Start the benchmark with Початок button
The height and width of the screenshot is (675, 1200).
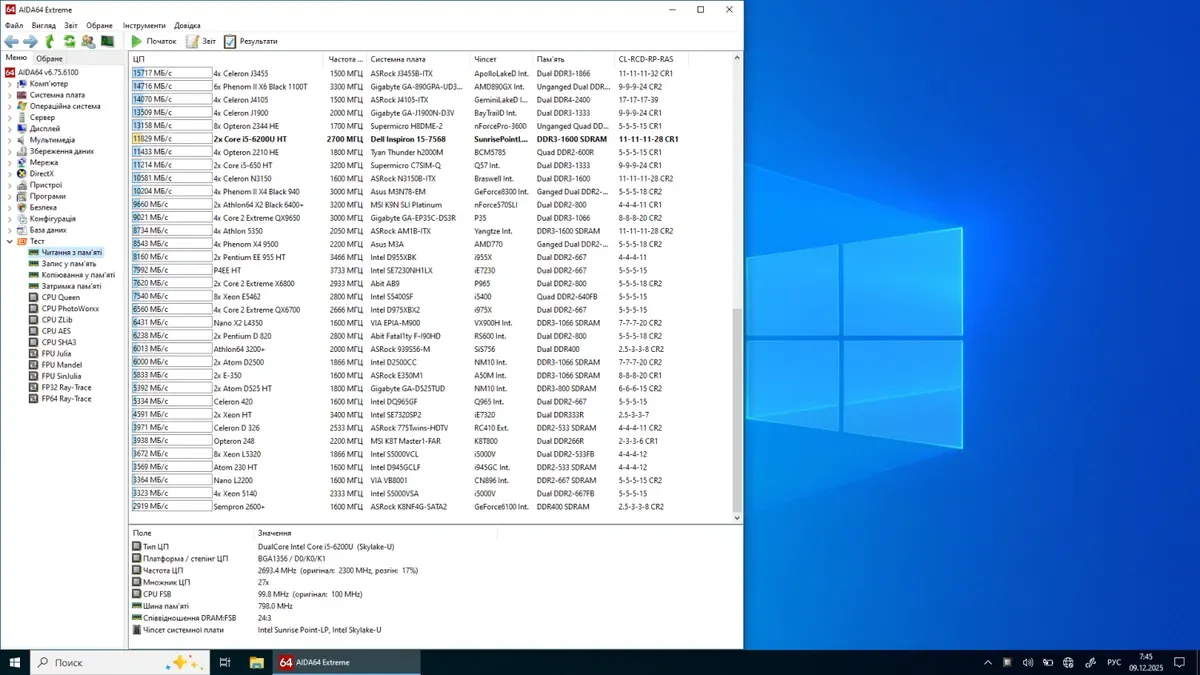click(153, 41)
